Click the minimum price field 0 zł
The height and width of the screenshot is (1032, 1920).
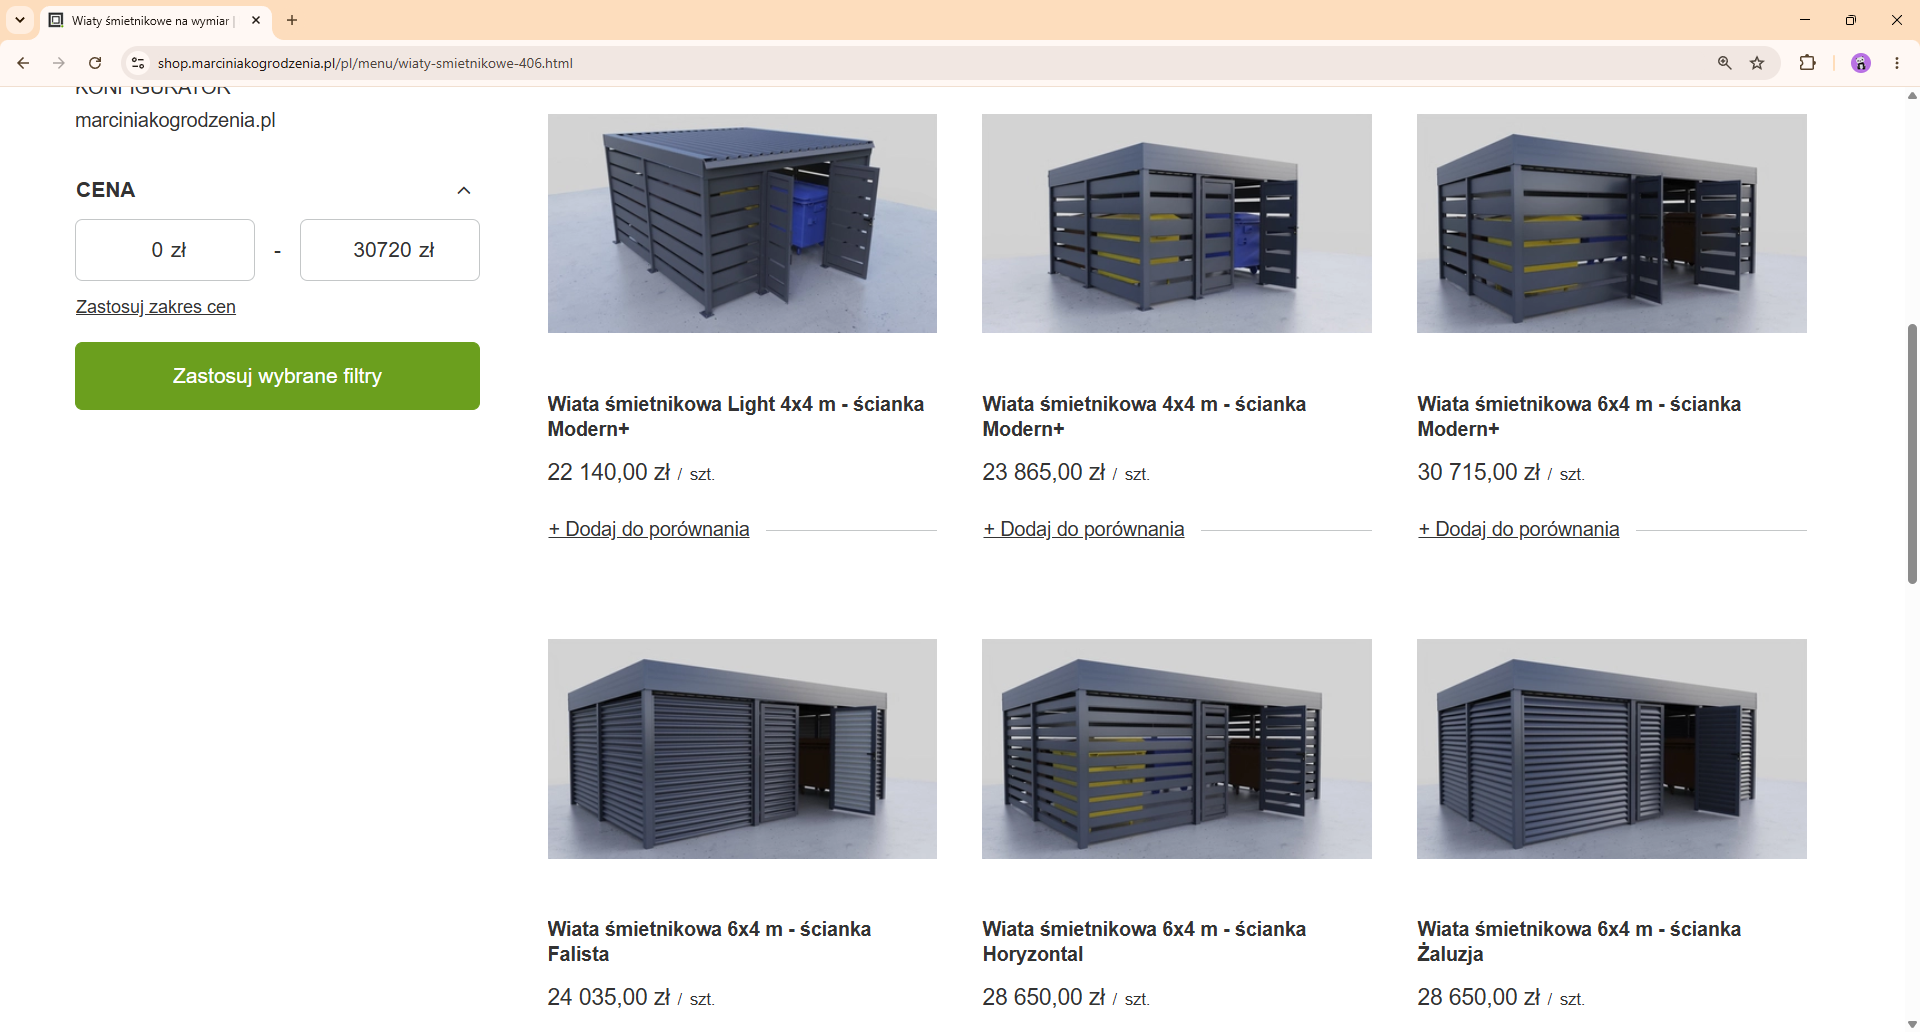pyautogui.click(x=165, y=250)
